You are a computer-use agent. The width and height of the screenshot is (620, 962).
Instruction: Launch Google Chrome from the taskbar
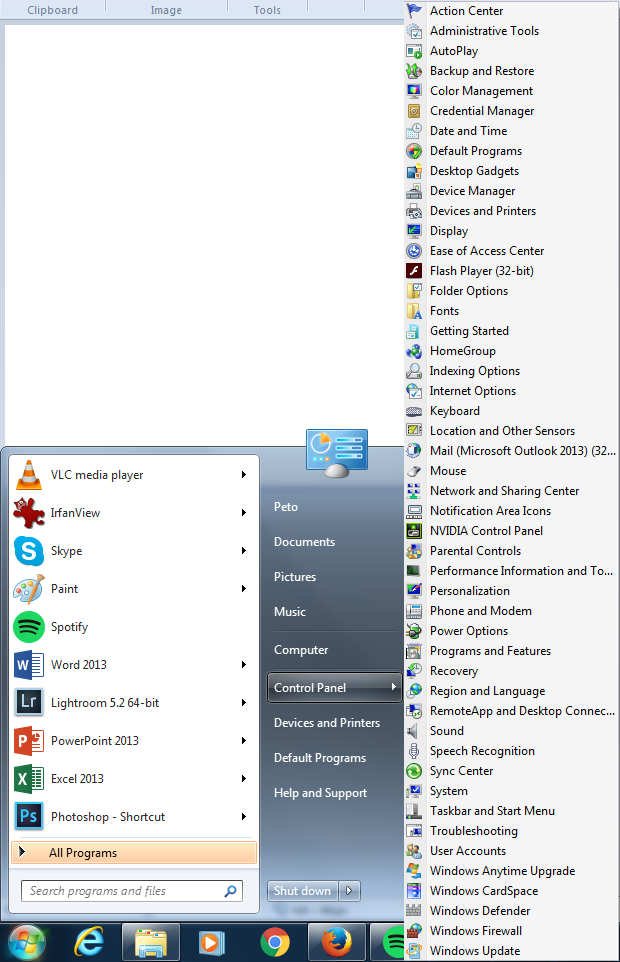[x=275, y=942]
